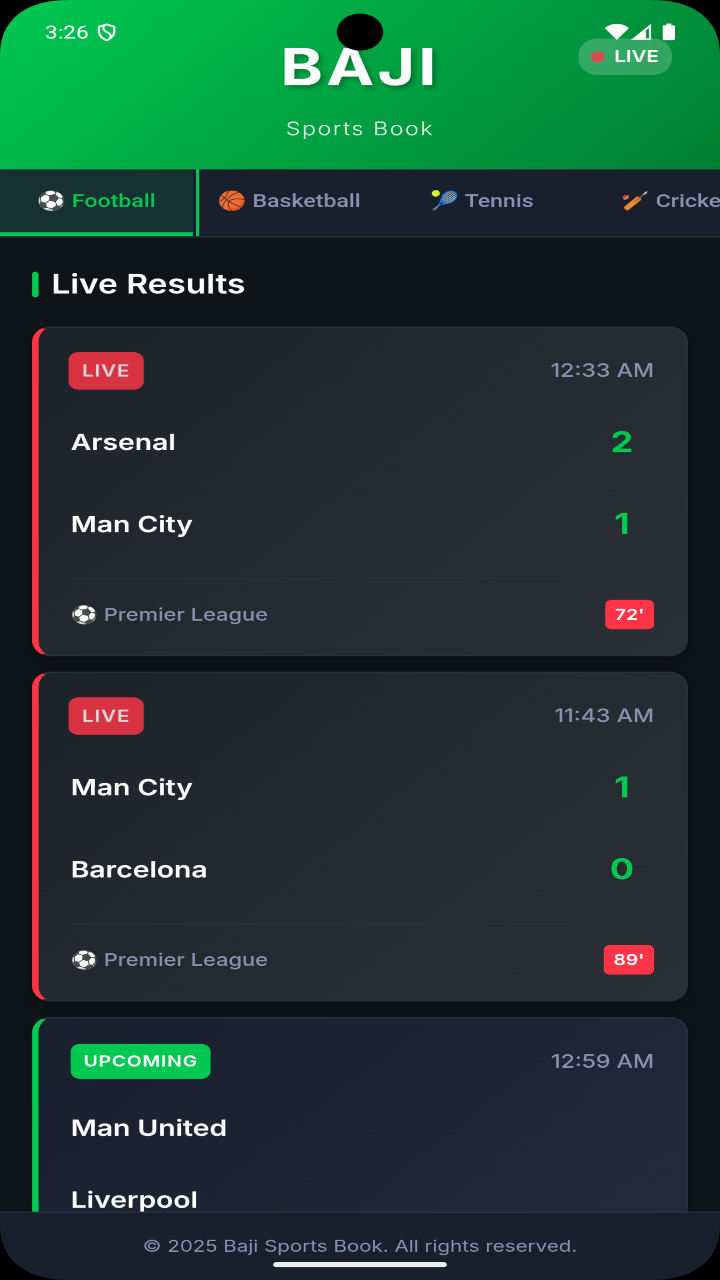The height and width of the screenshot is (1280, 720).
Task: Select the 72' minute badge
Action: (x=629, y=614)
